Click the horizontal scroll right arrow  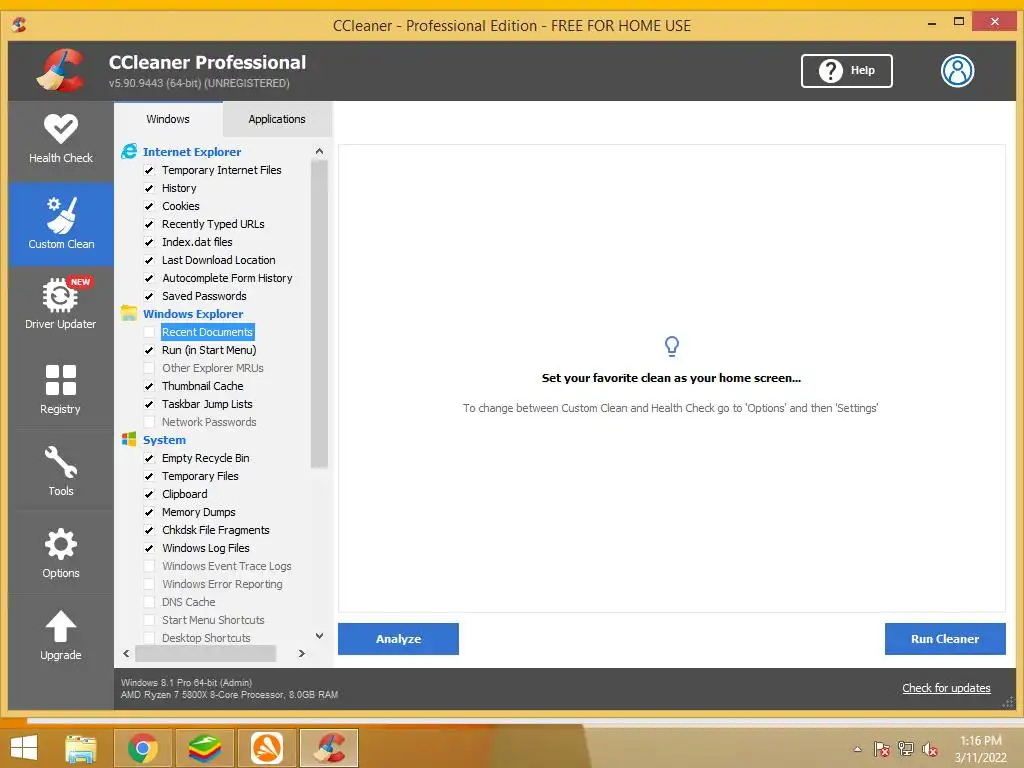click(x=302, y=653)
